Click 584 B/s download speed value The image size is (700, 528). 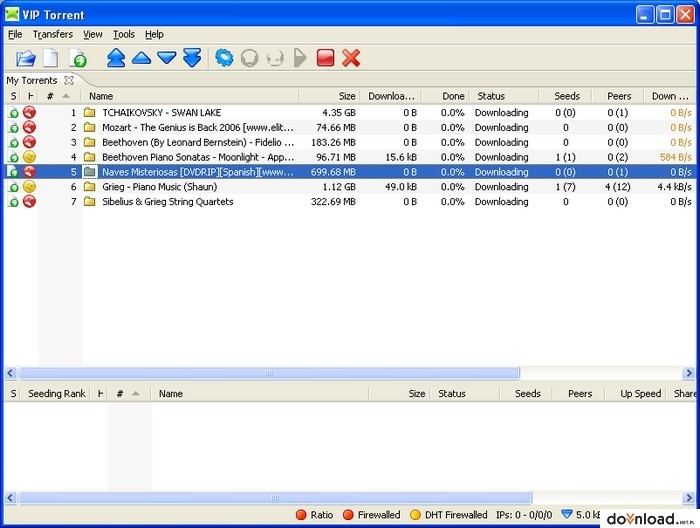(675, 157)
